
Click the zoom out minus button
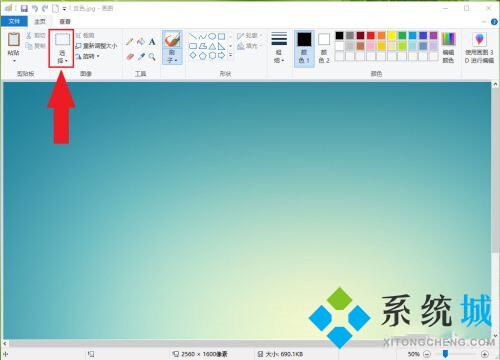427,354
